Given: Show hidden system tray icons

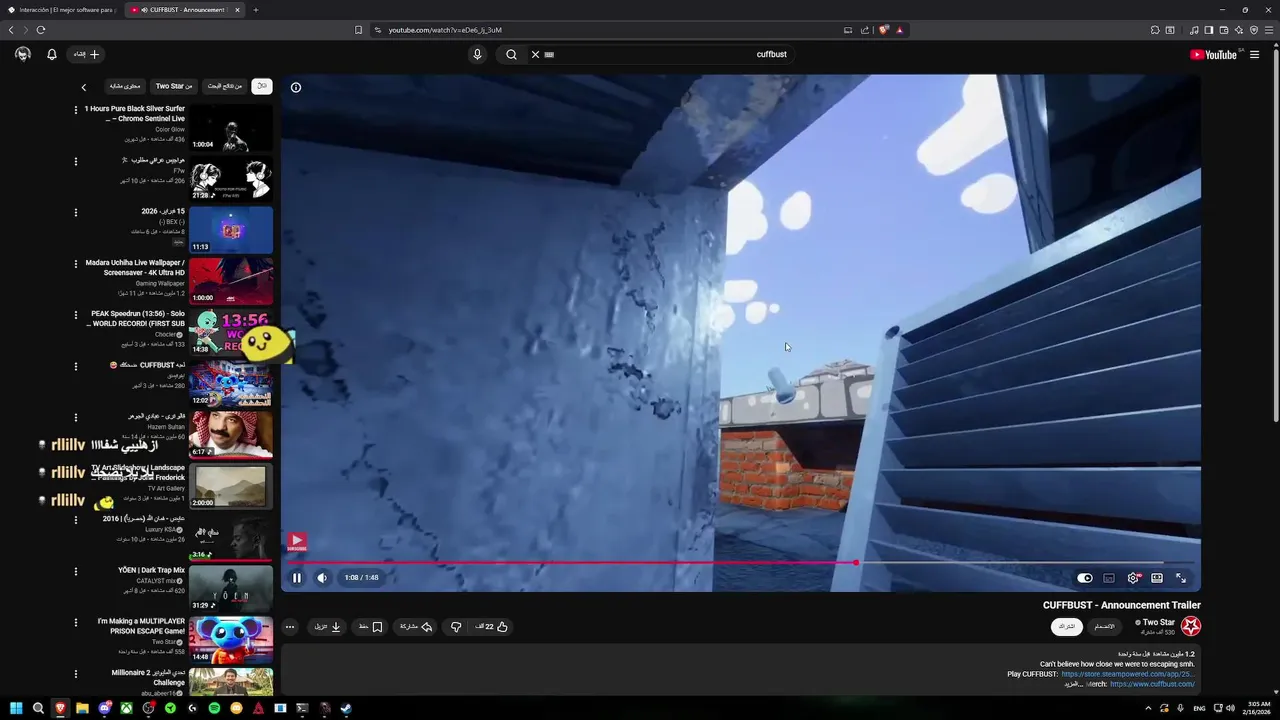Looking at the screenshot, I should (1147, 708).
